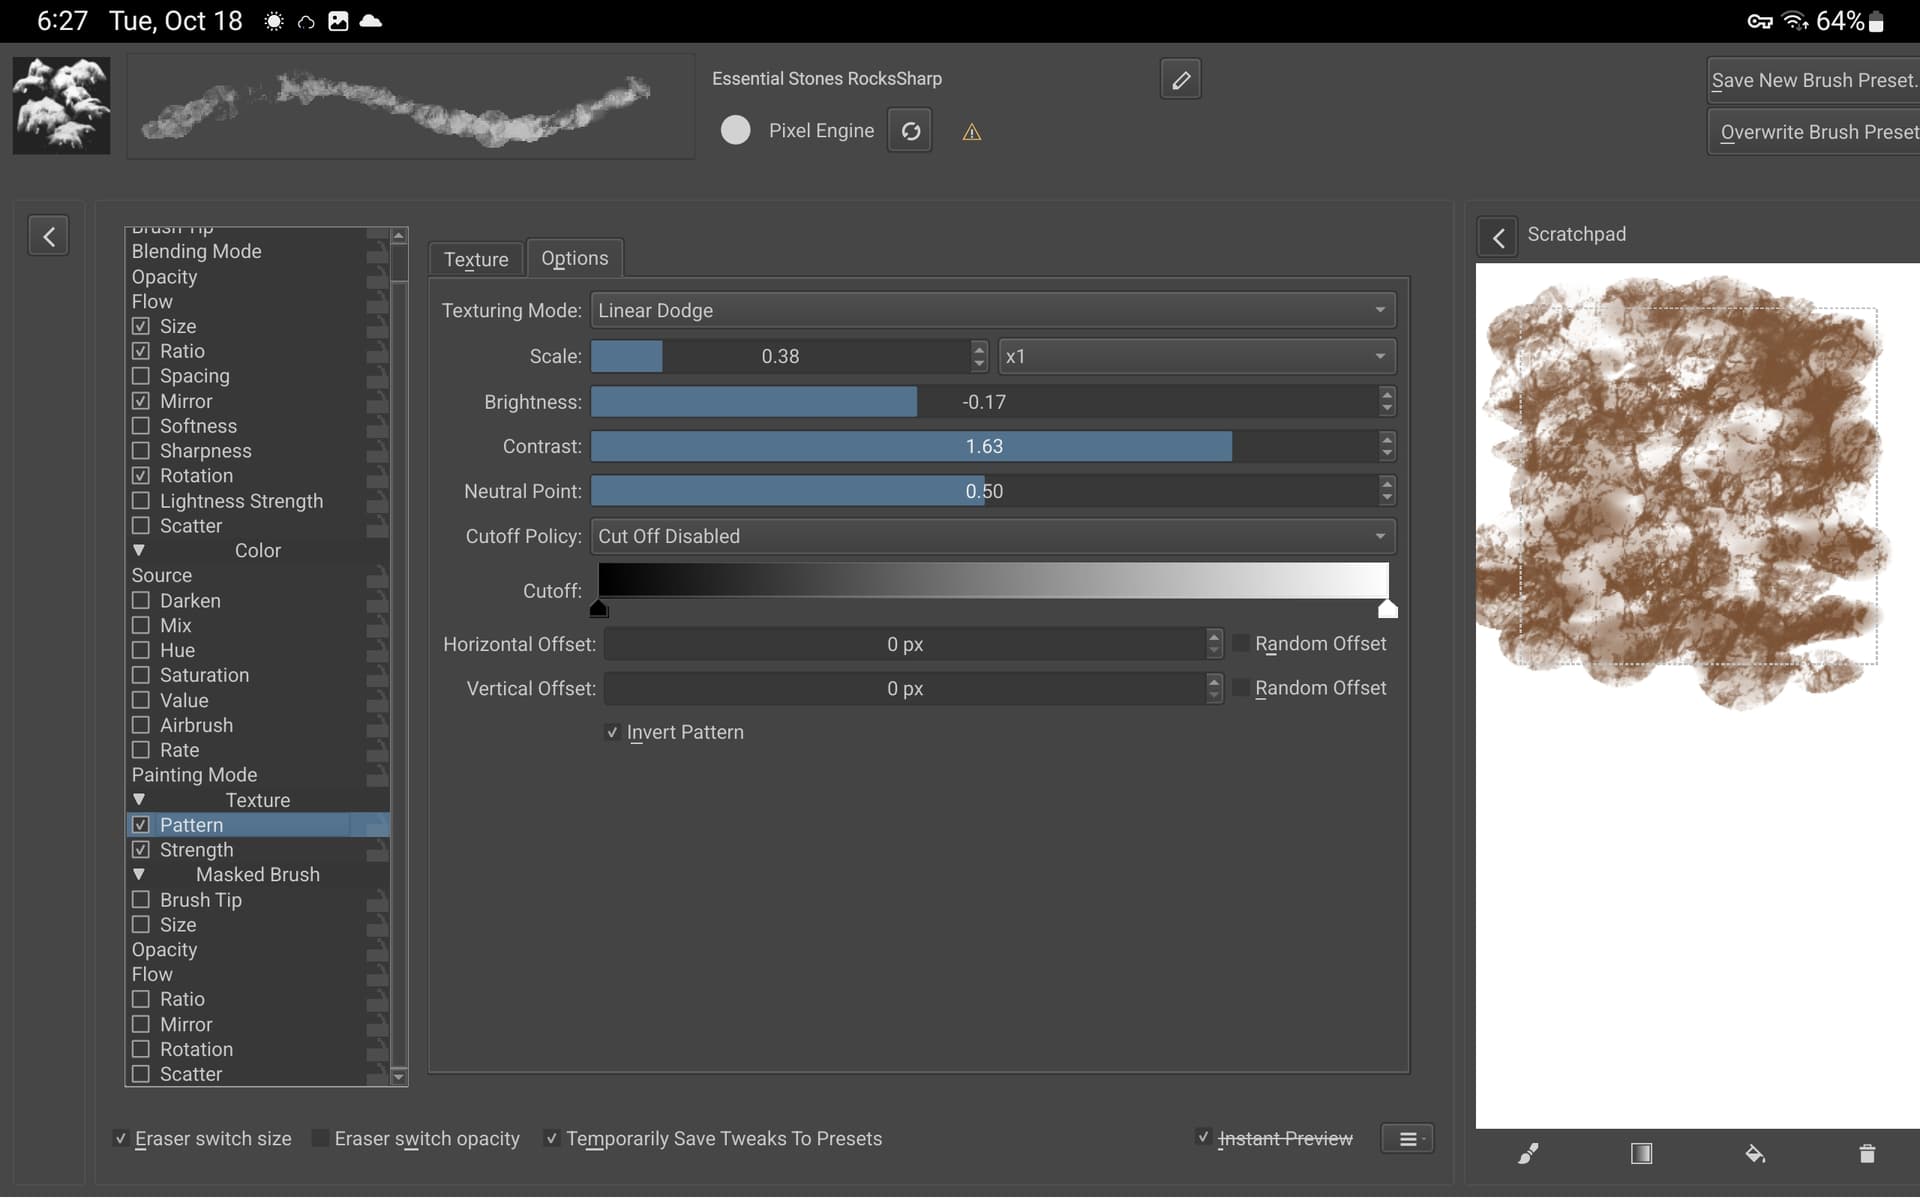The width and height of the screenshot is (1920, 1200).
Task: Enable the Spacing checkbox
Action: pos(141,376)
